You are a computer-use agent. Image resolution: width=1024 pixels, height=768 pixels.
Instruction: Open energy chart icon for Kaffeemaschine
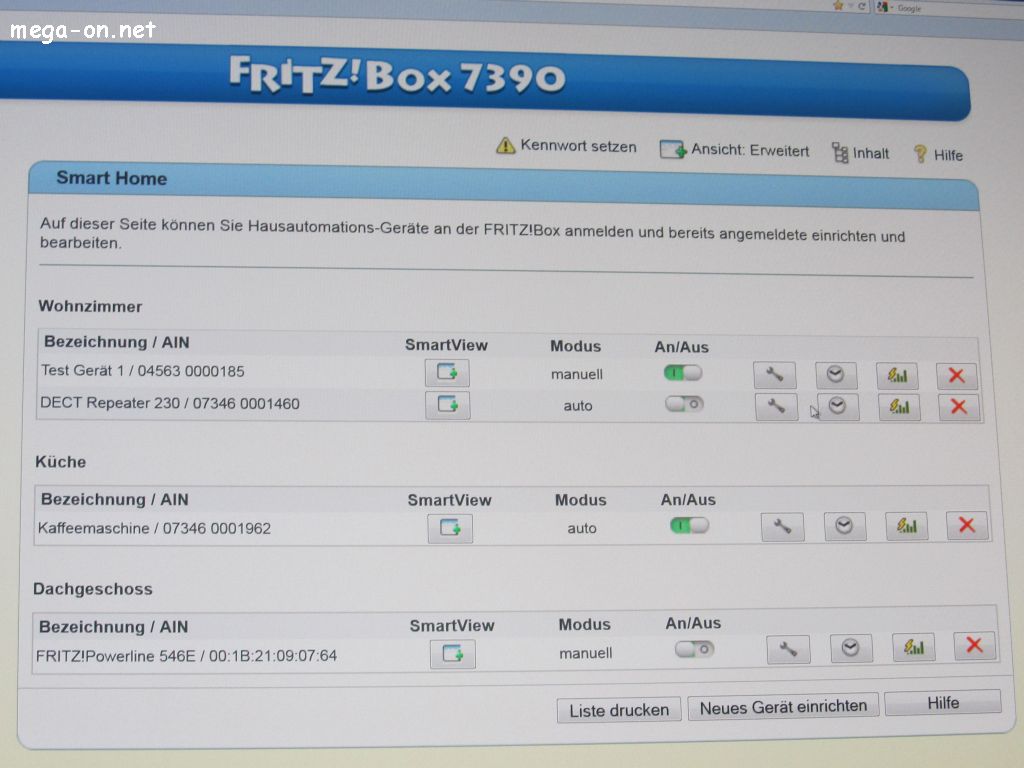(906, 526)
